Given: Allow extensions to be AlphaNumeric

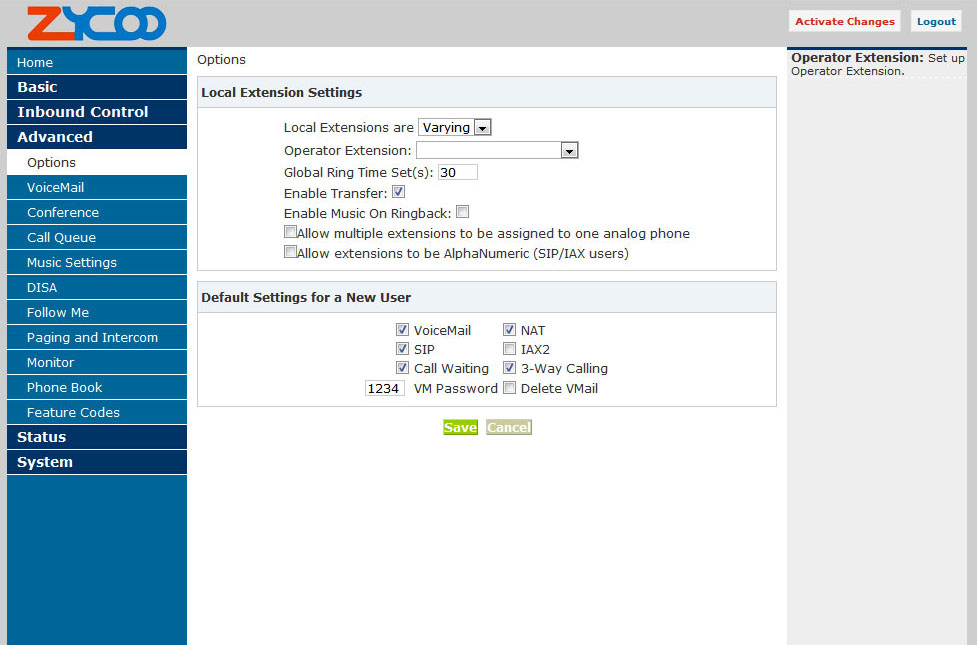Looking at the screenshot, I should pos(291,253).
